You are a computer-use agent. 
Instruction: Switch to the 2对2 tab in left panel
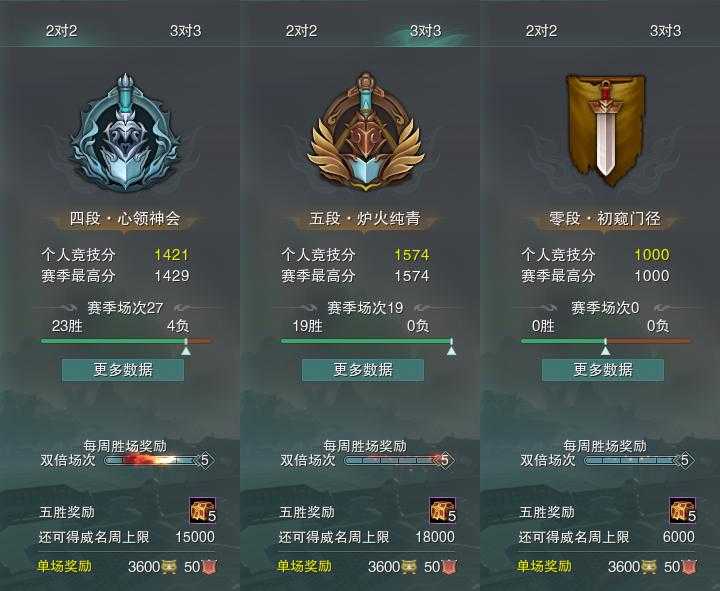pos(62,31)
